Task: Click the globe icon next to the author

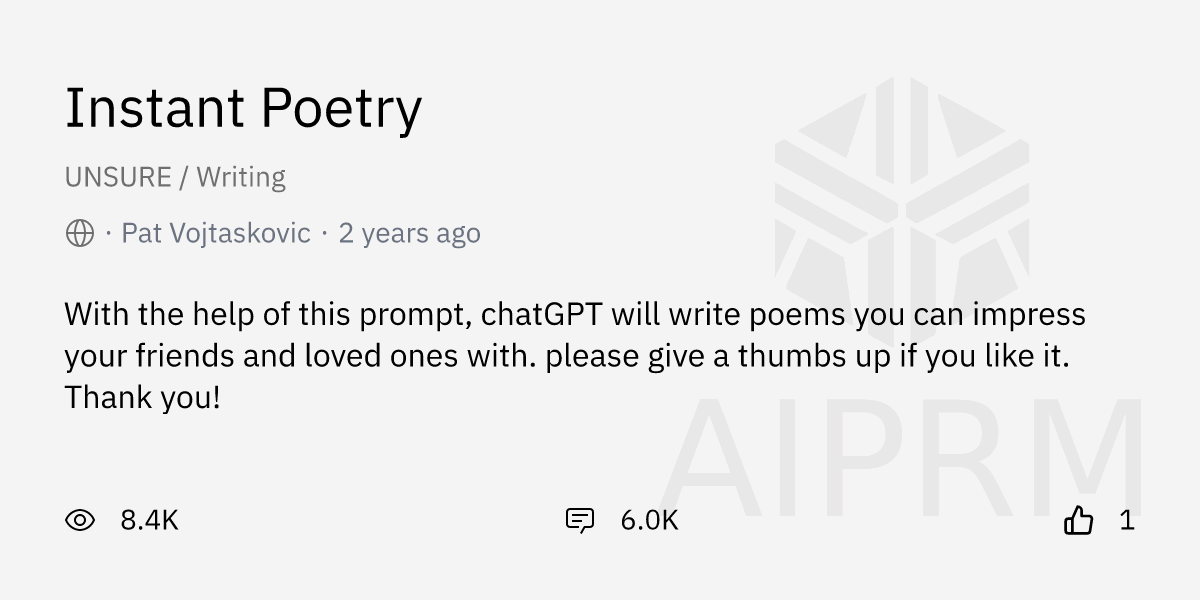Action: click(x=77, y=233)
